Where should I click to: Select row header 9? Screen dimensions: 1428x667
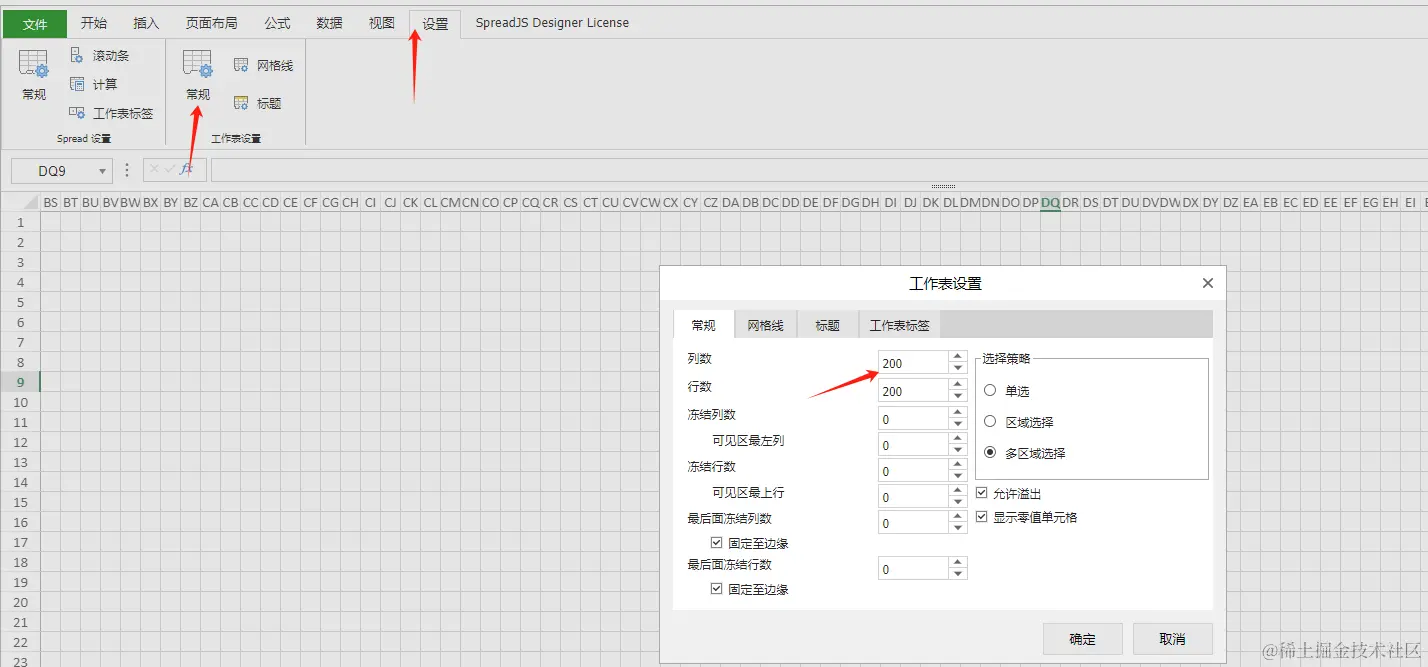pyautogui.click(x=19, y=382)
